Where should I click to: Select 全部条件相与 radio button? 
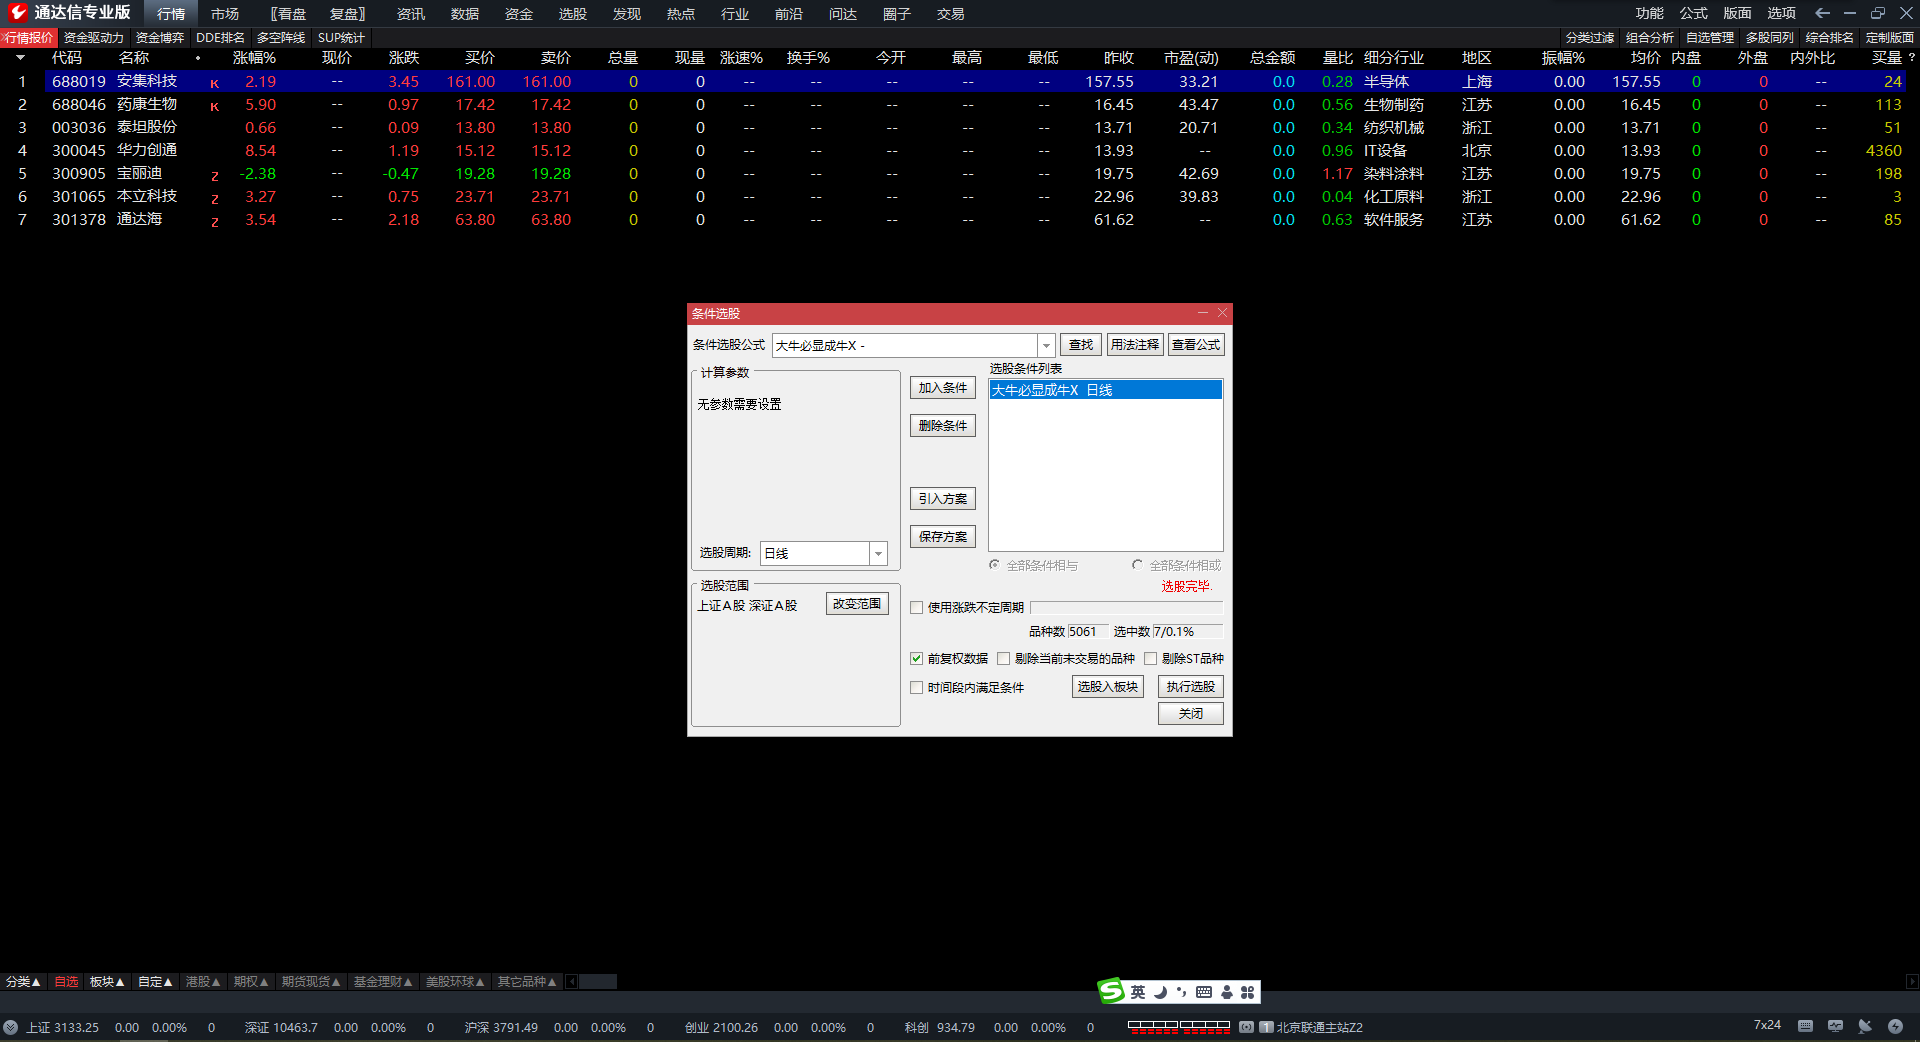pyautogui.click(x=994, y=565)
